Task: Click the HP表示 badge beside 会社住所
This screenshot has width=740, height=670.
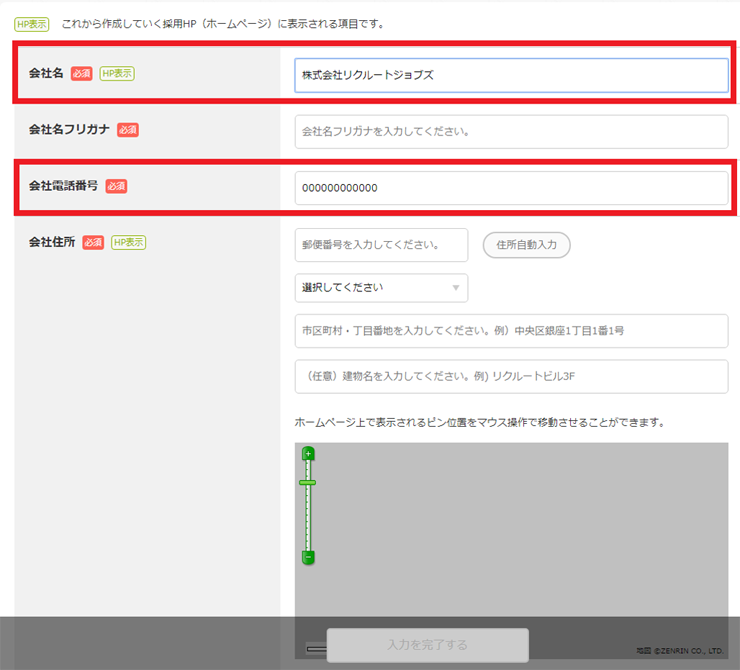Action: [128, 242]
